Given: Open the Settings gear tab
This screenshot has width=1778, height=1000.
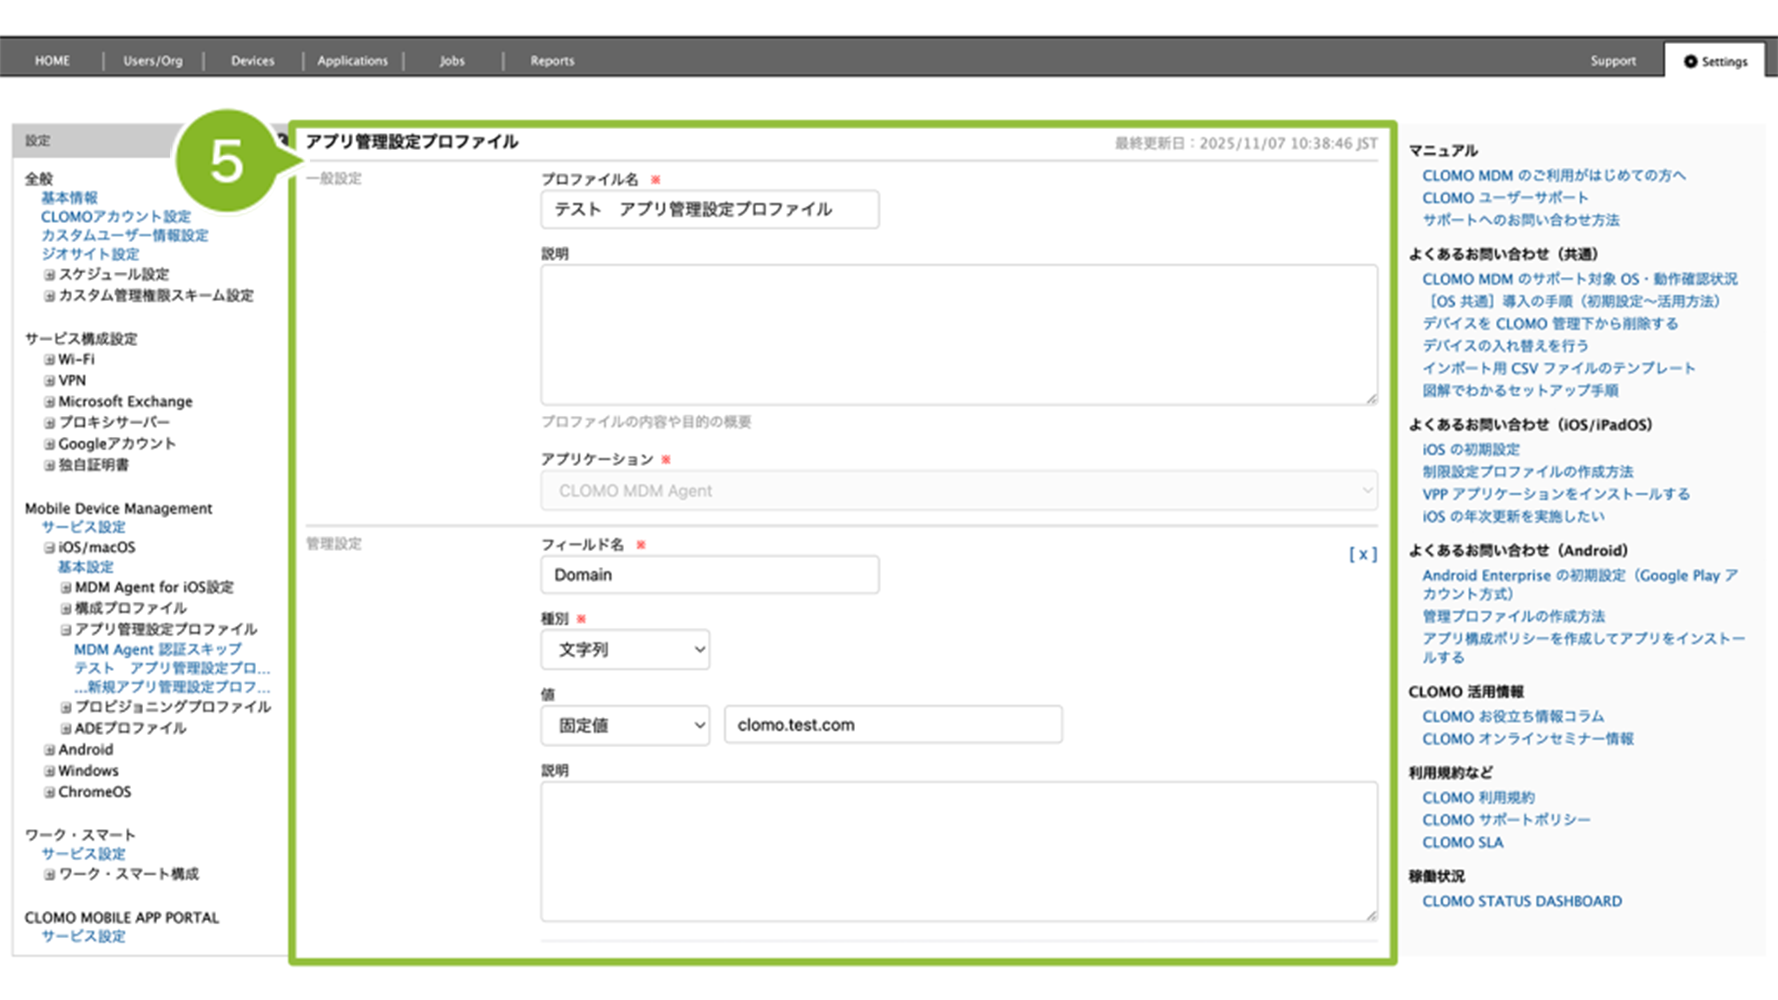Looking at the screenshot, I should click(x=1715, y=61).
